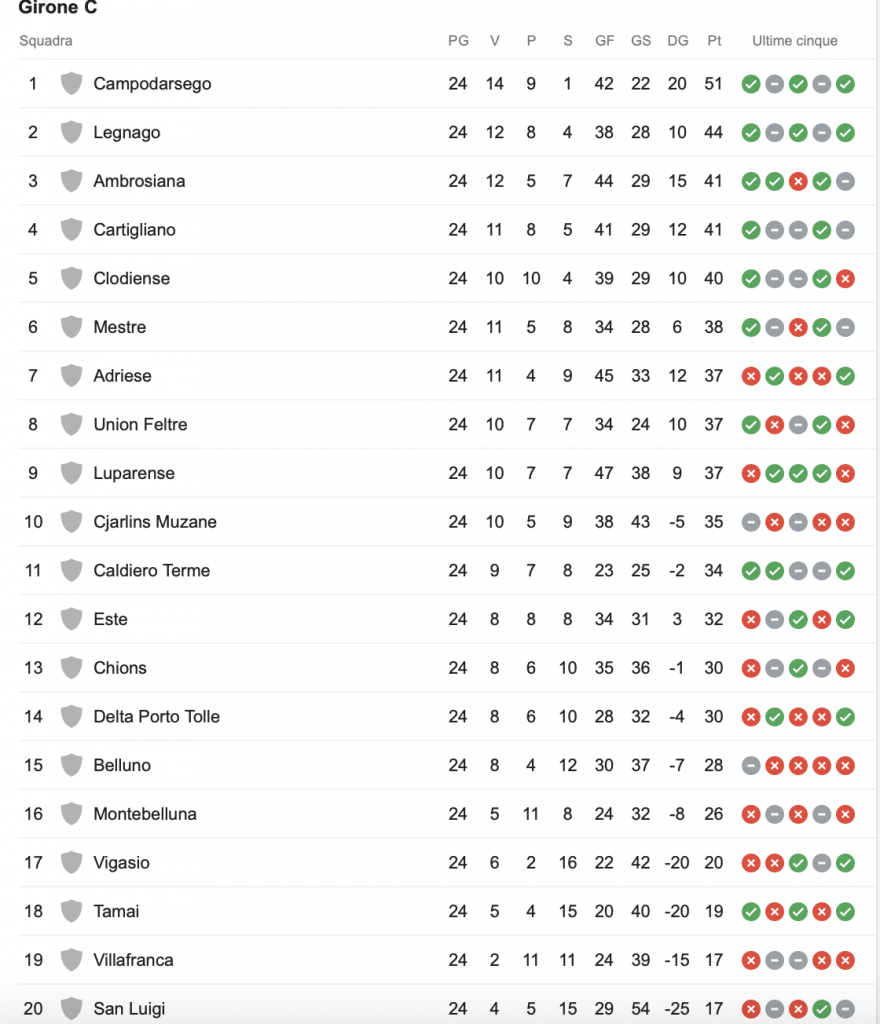
Task: Open Cjarlins Muzane team details
Action: [x=155, y=522]
